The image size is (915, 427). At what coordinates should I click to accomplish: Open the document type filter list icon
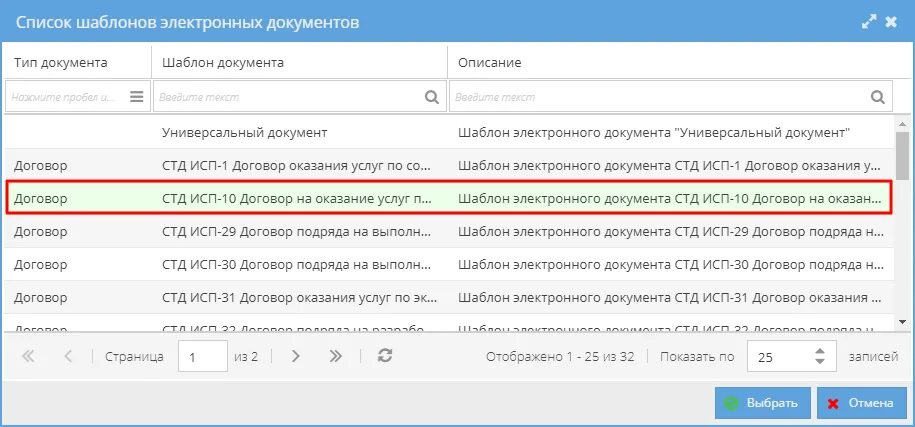(x=137, y=97)
